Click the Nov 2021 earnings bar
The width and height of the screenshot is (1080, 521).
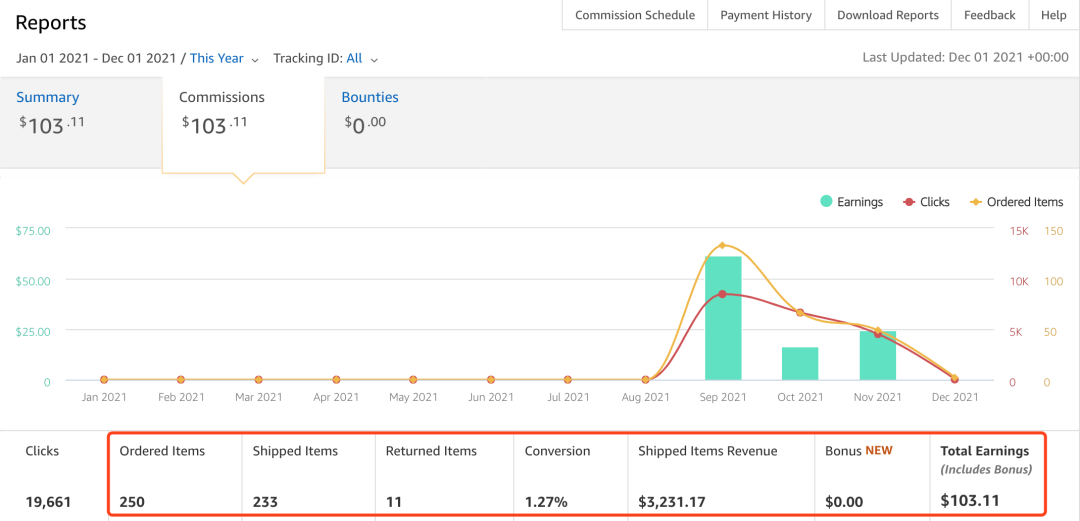pyautogui.click(x=878, y=356)
